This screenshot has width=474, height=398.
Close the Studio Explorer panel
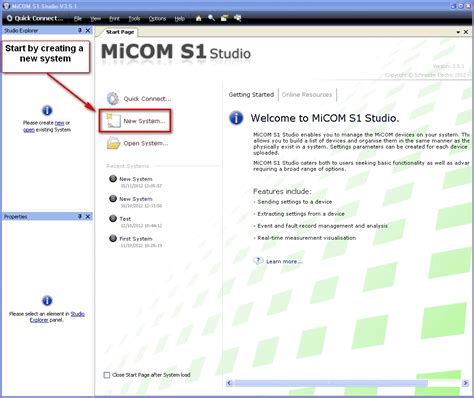click(88, 30)
